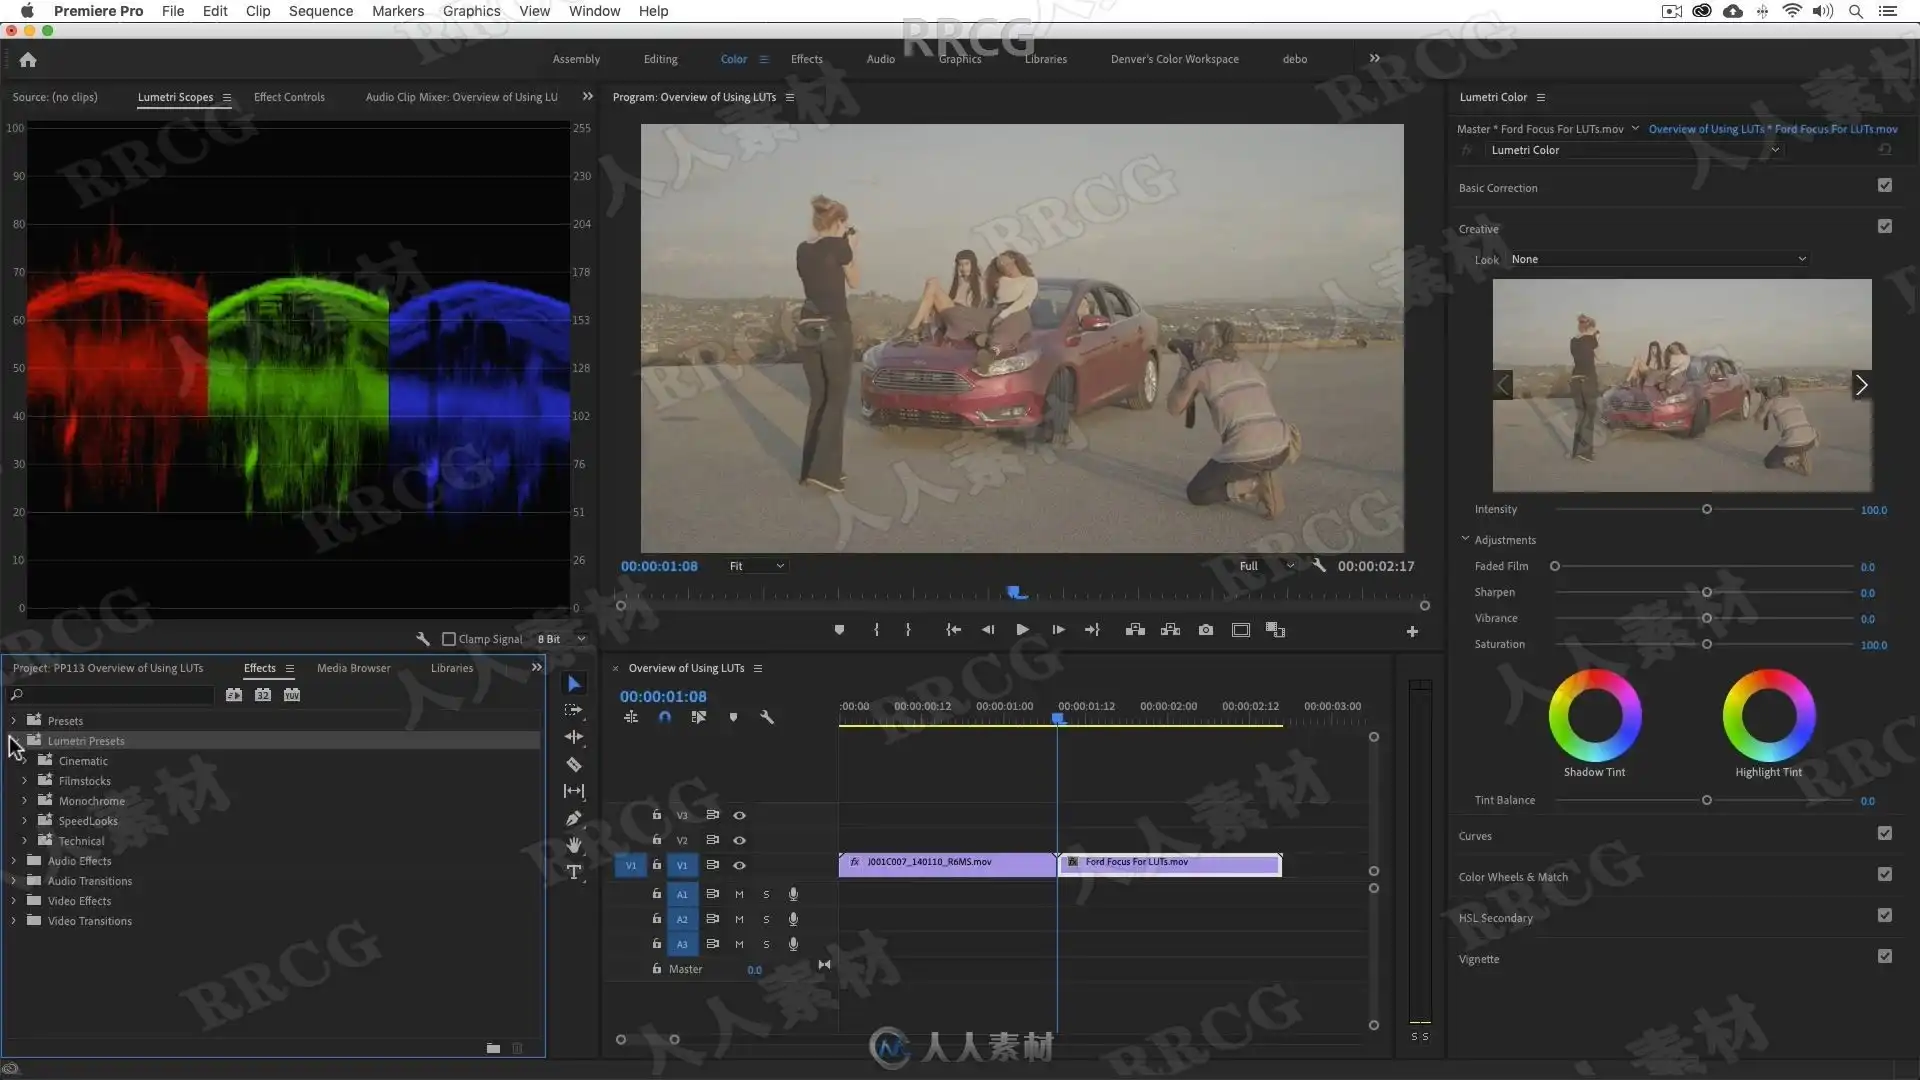The image size is (1920, 1080).
Task: Click the Home icon
Action: (28, 60)
